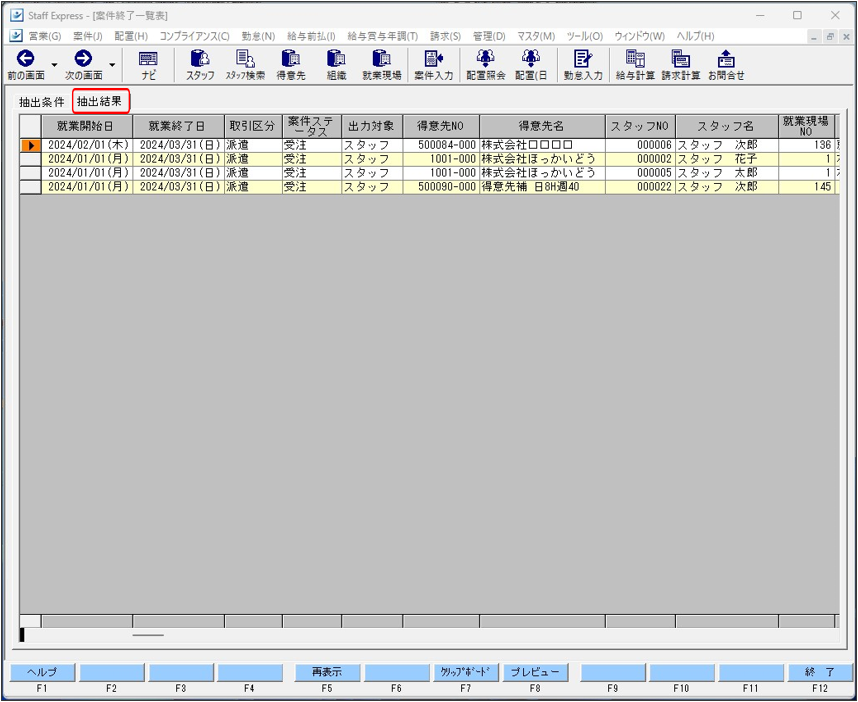Switch to the 抽出結果 tab

(x=100, y=101)
